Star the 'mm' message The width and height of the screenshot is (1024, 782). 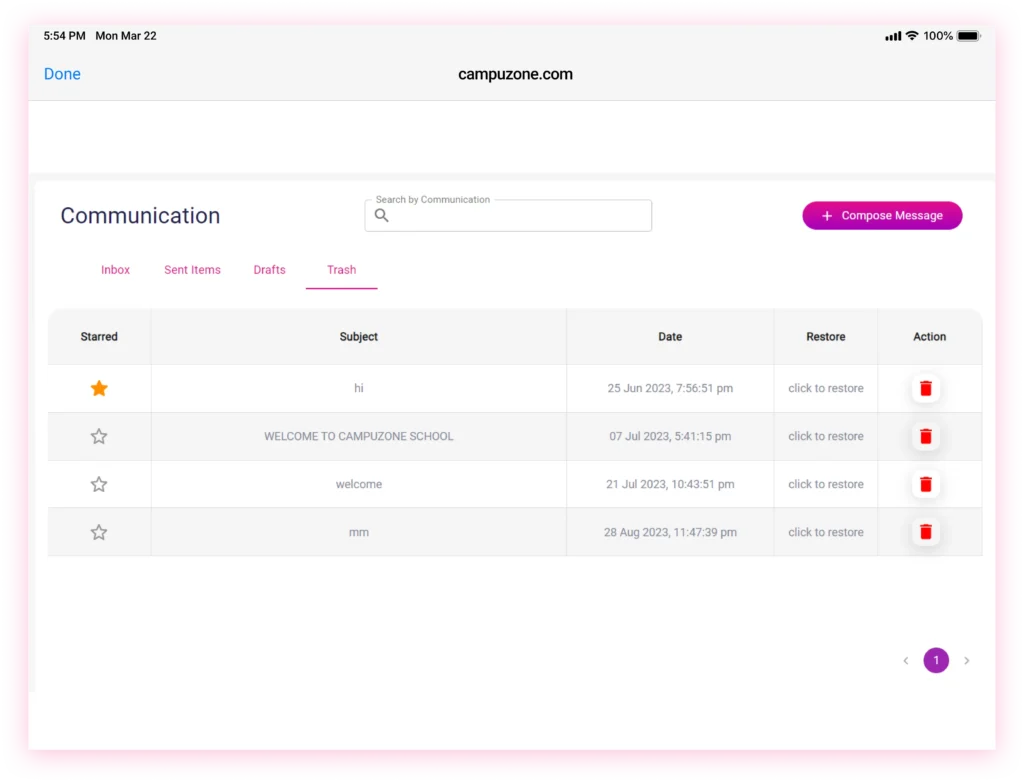[x=99, y=533]
